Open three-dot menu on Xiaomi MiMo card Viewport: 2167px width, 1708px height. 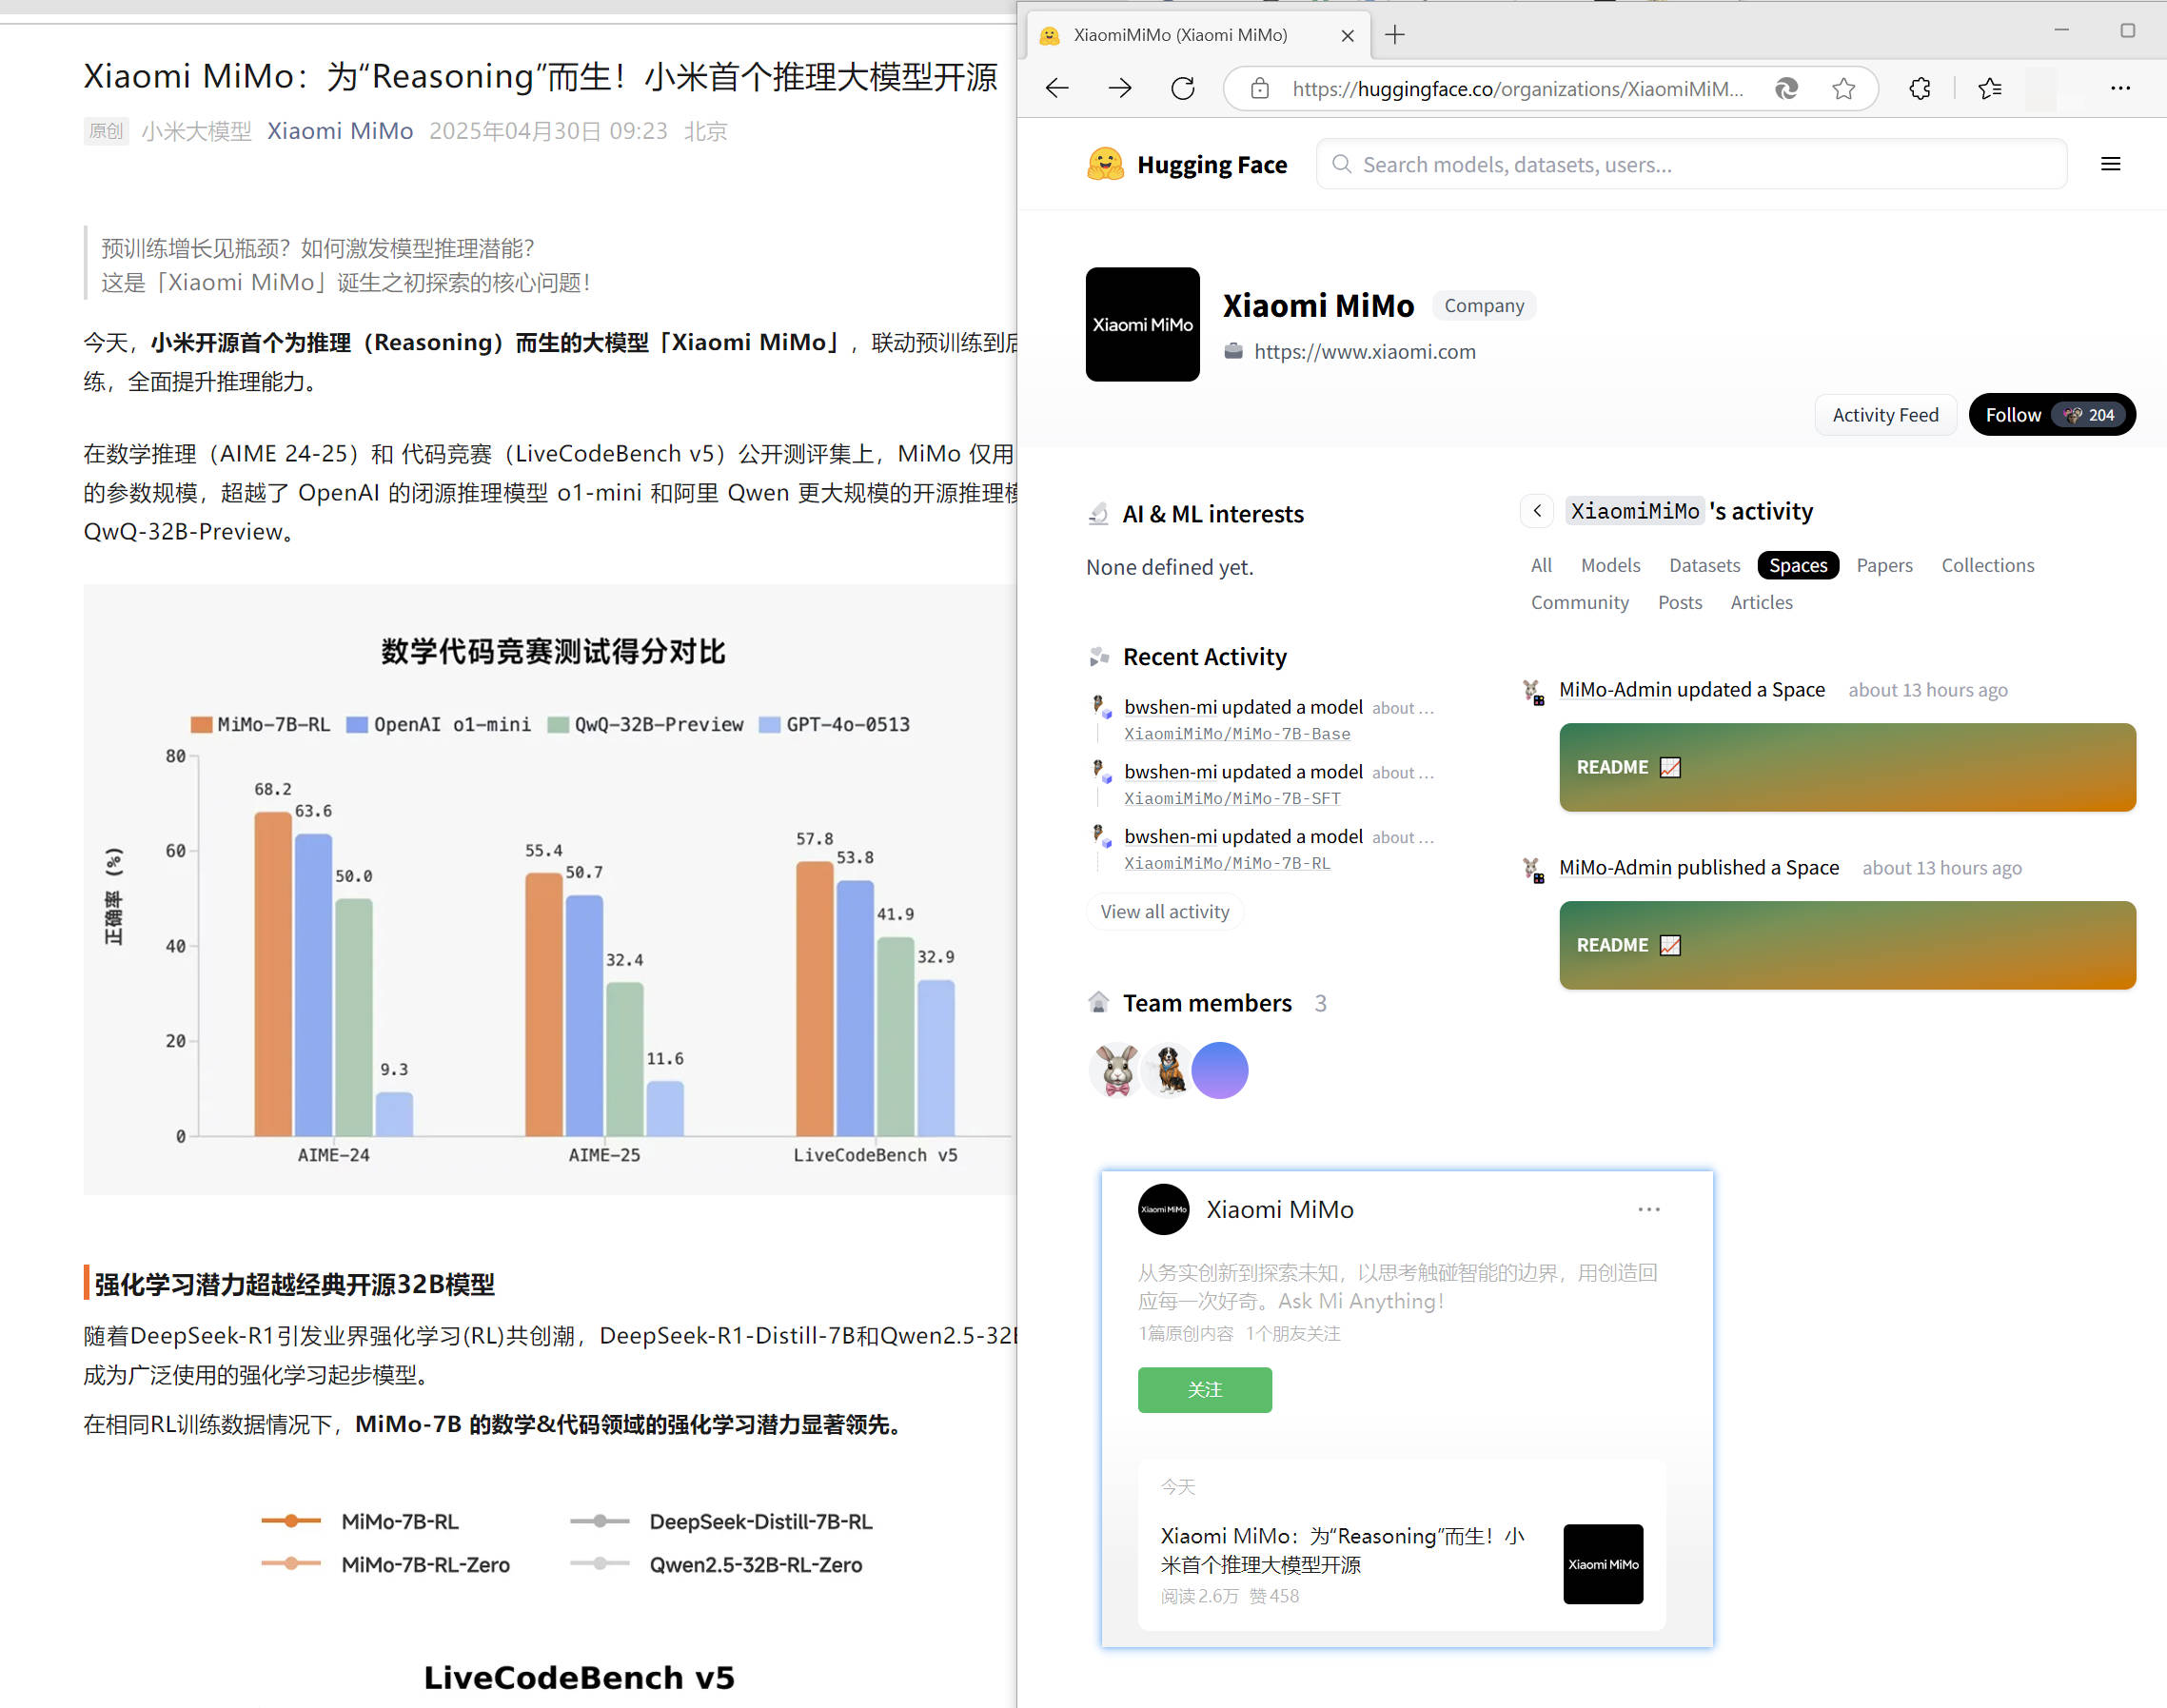click(x=1648, y=1209)
